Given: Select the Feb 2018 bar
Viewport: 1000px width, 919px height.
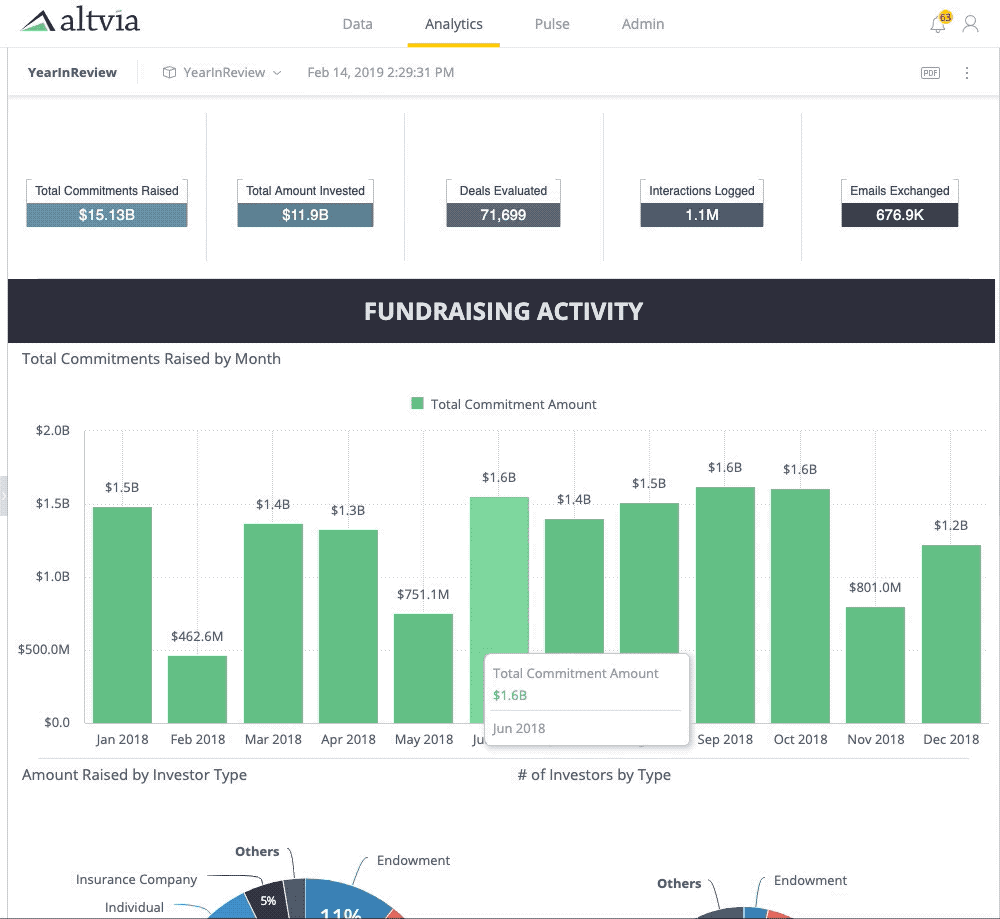Looking at the screenshot, I should [x=198, y=689].
